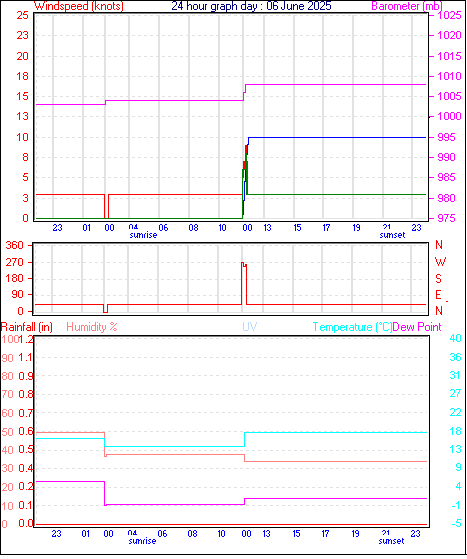The width and height of the screenshot is (467, 559).
Task: Click the 5 knots windspeed axis value
Action: (x=25, y=177)
